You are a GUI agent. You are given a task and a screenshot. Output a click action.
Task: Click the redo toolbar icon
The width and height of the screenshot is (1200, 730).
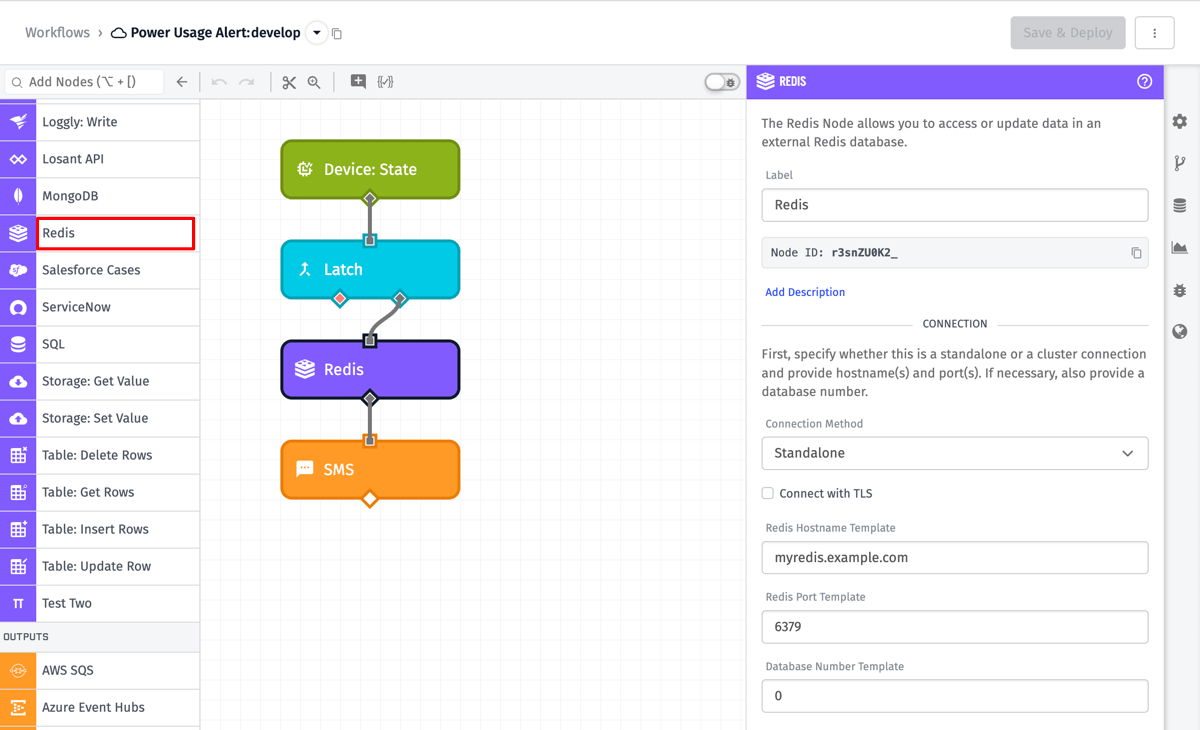tap(247, 82)
